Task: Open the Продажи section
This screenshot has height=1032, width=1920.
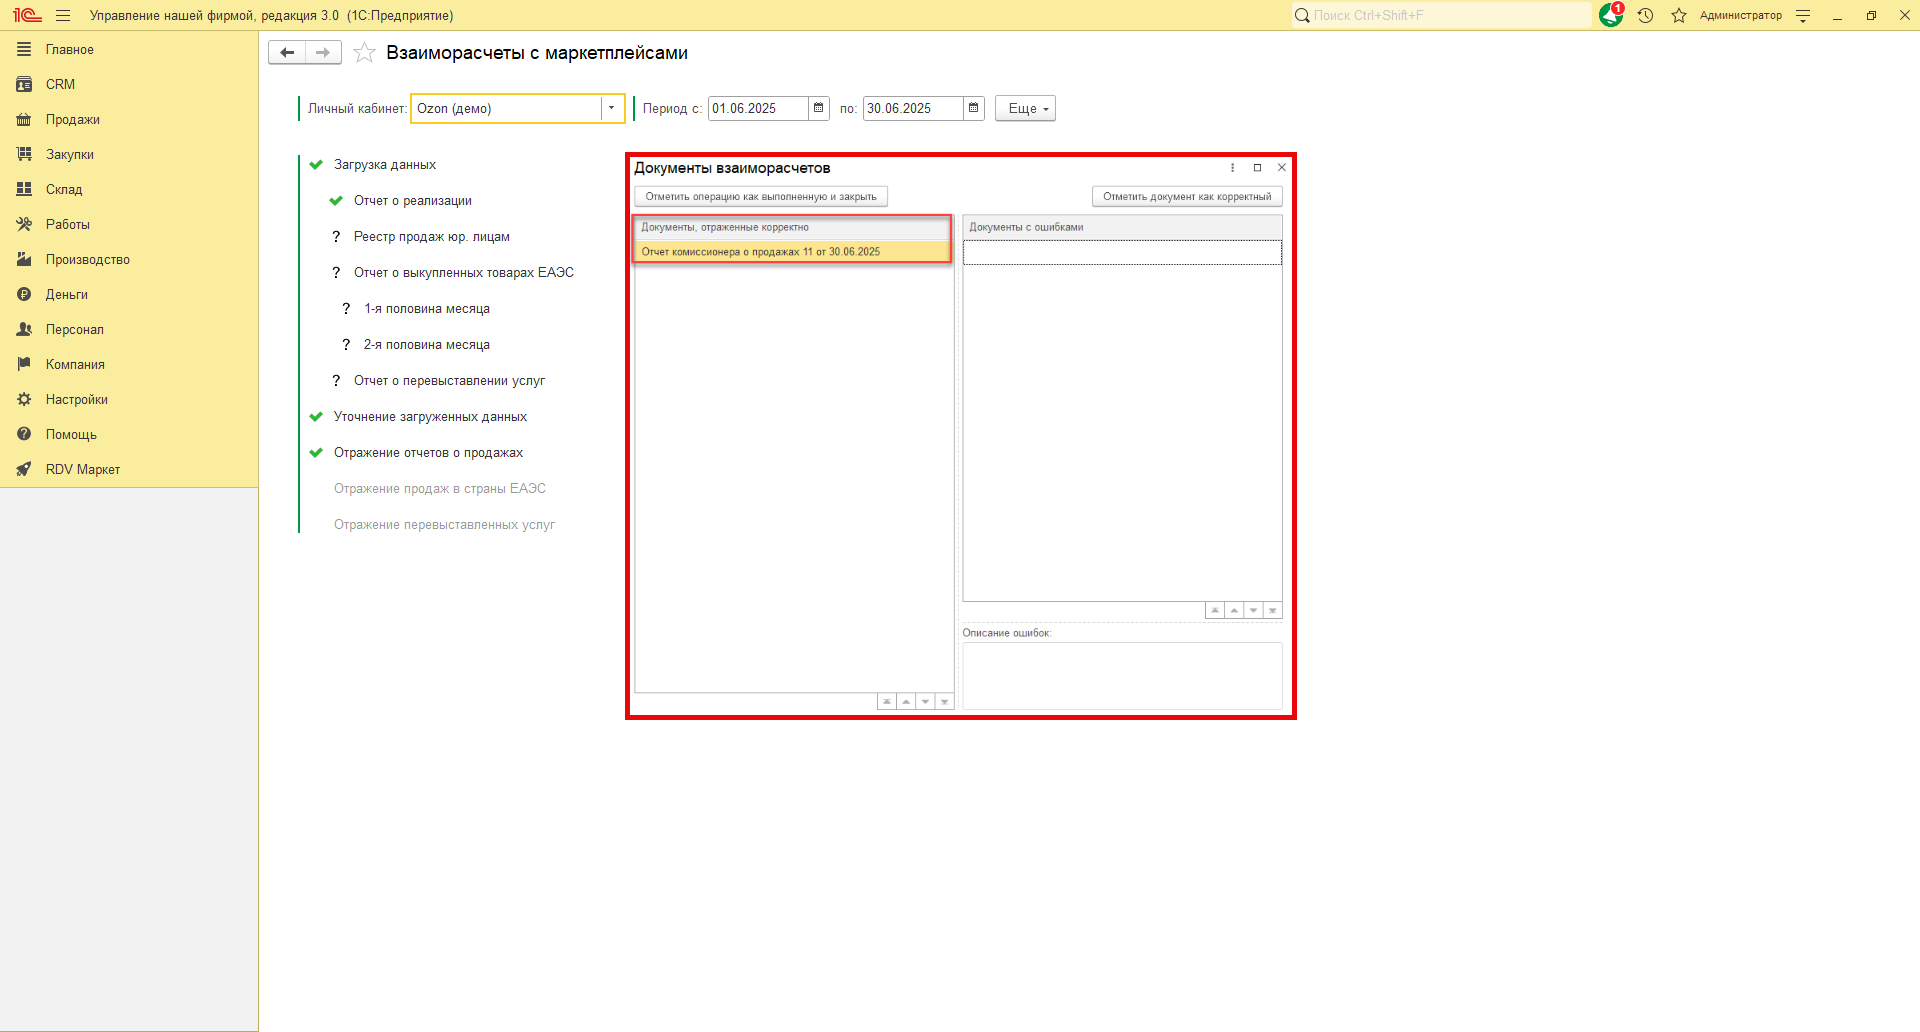Action: pyautogui.click(x=72, y=119)
